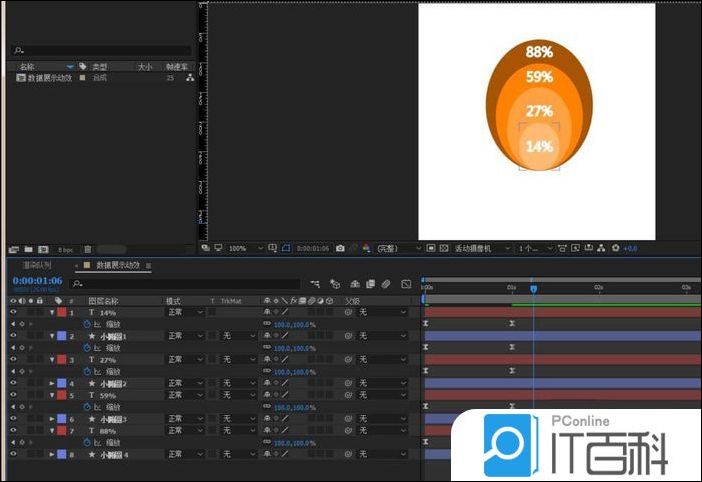
Task: Toggle the transparency grid in viewer
Action: tap(444, 248)
